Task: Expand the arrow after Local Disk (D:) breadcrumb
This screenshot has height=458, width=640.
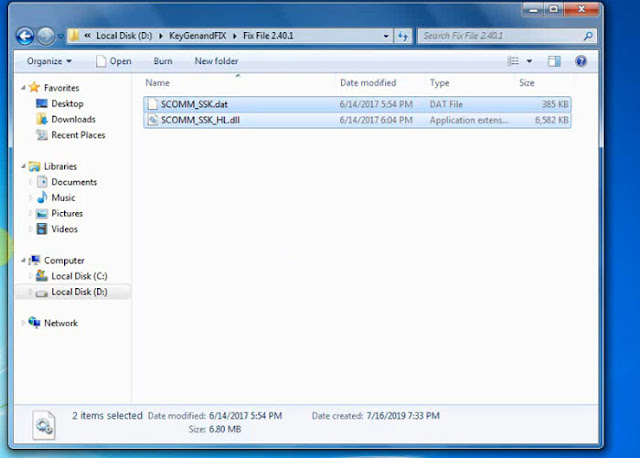Action: coord(160,36)
